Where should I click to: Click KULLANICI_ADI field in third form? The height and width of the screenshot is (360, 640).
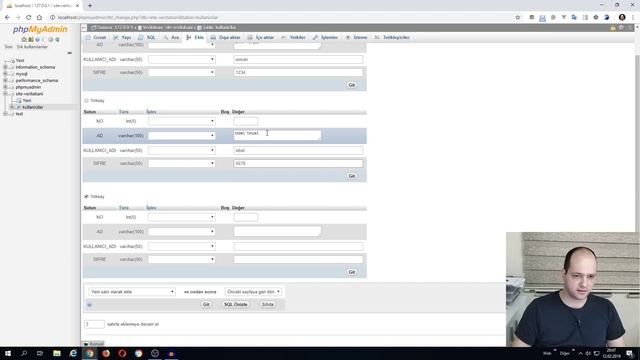pos(298,247)
